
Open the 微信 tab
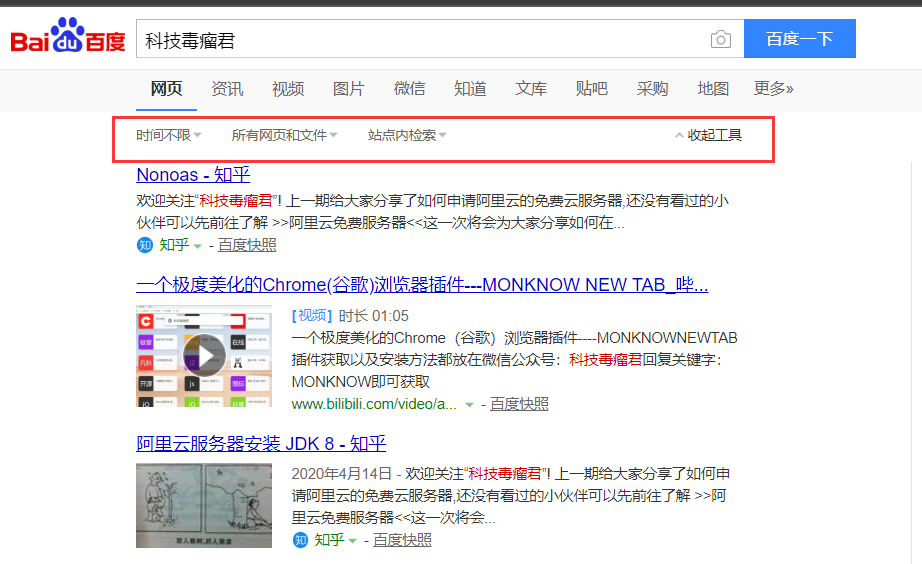click(x=409, y=89)
